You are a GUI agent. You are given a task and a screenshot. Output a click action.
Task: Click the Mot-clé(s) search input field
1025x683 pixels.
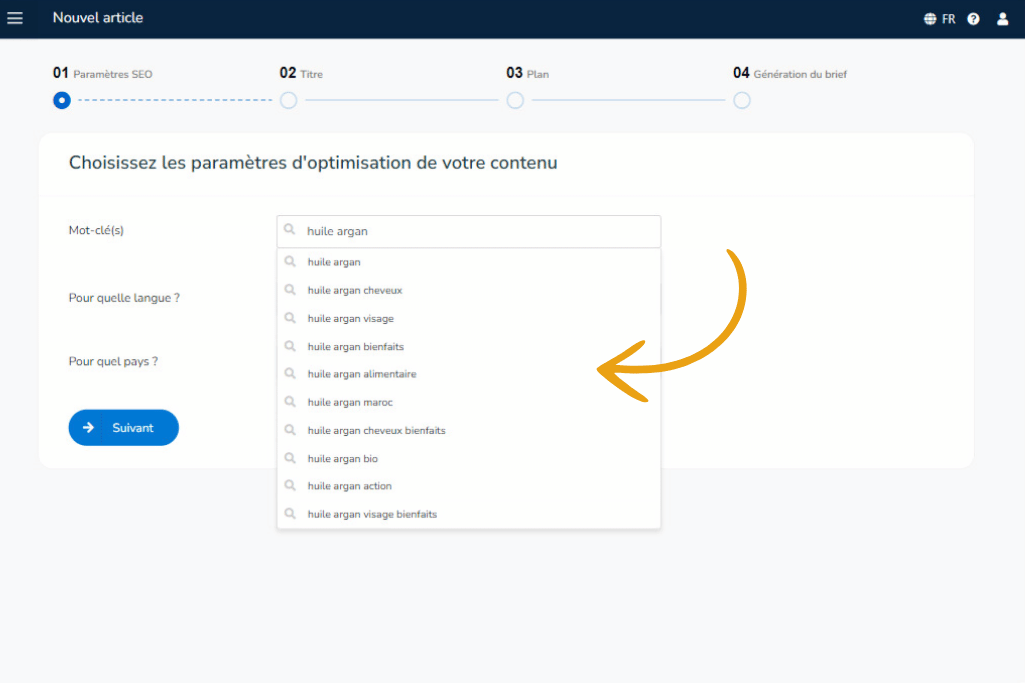pos(469,231)
